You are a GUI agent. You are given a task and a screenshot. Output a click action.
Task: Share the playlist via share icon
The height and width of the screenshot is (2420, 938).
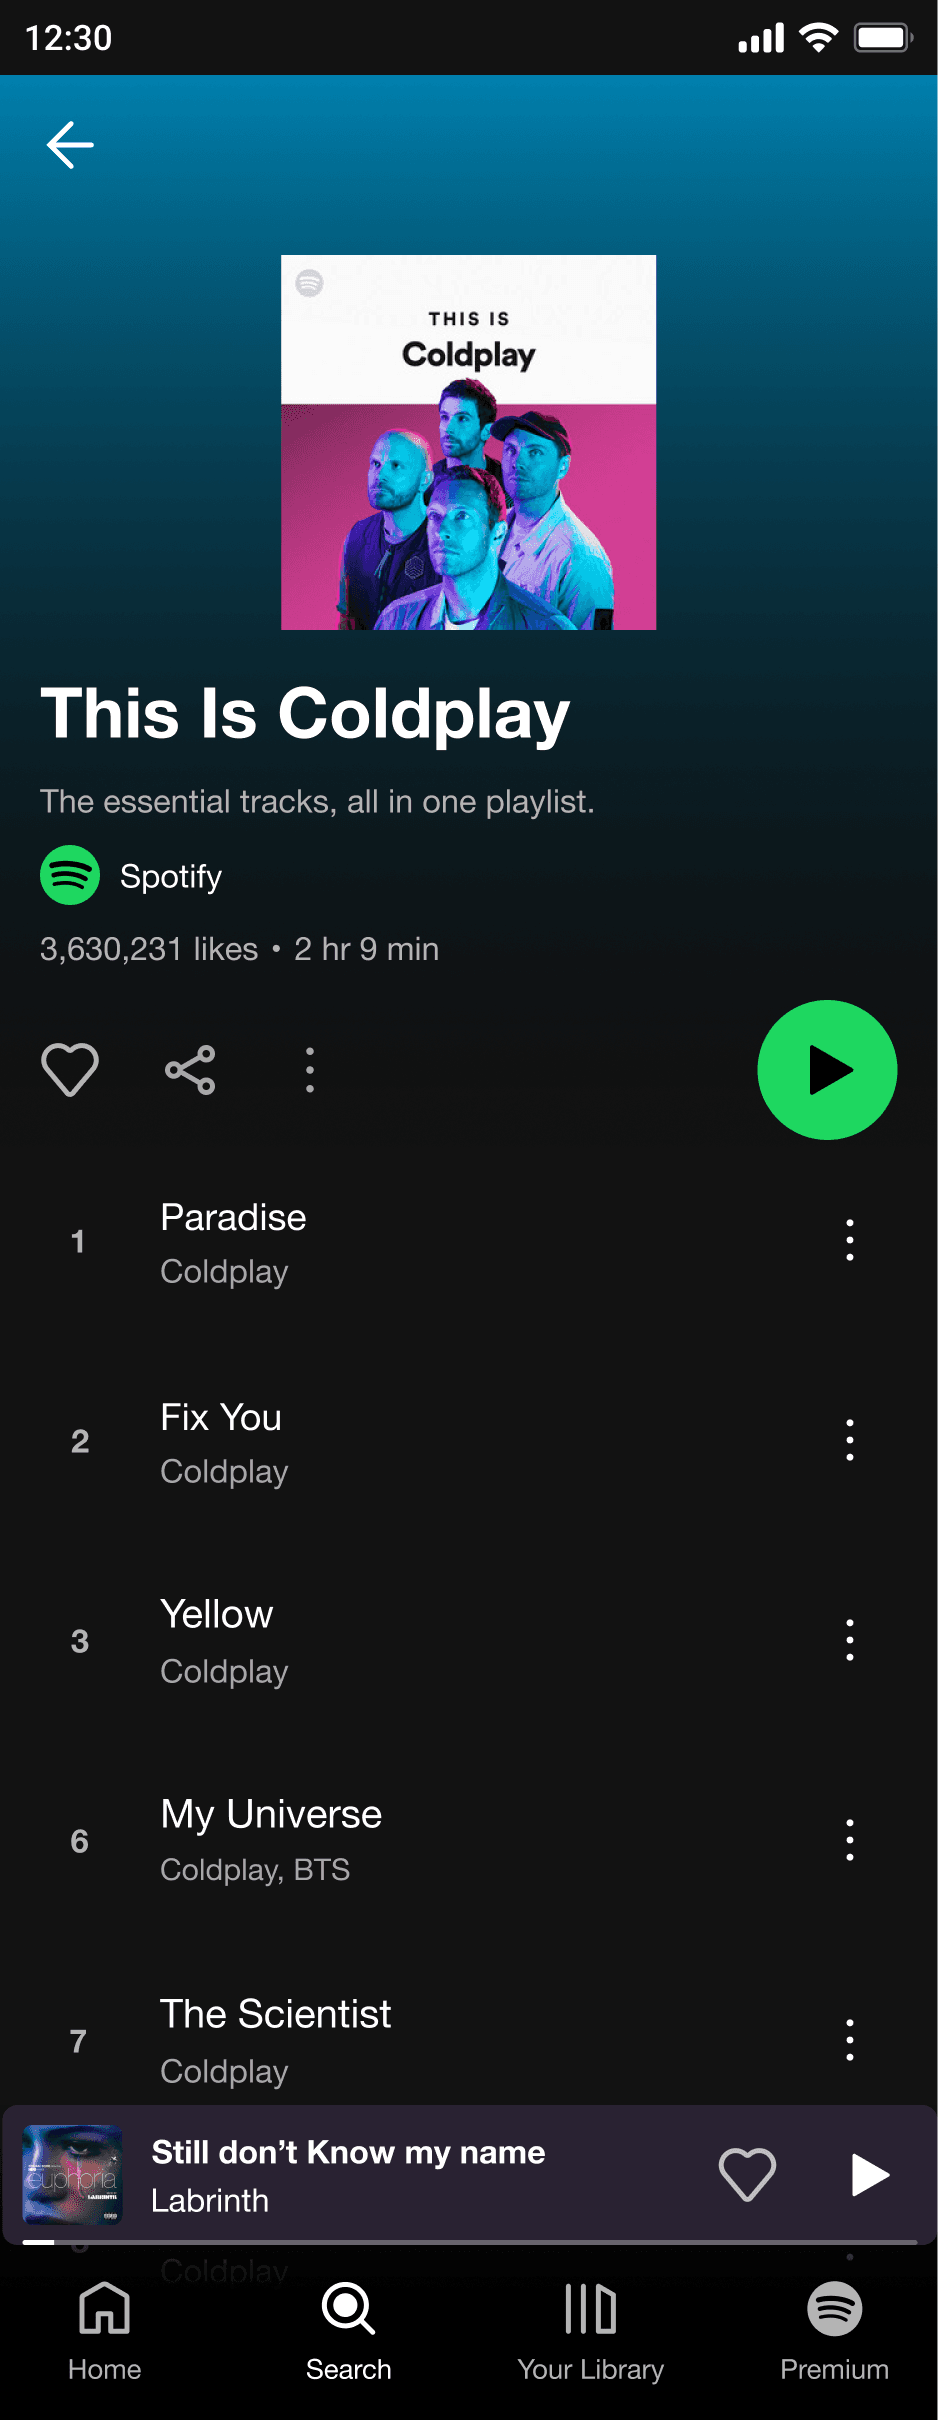190,1070
